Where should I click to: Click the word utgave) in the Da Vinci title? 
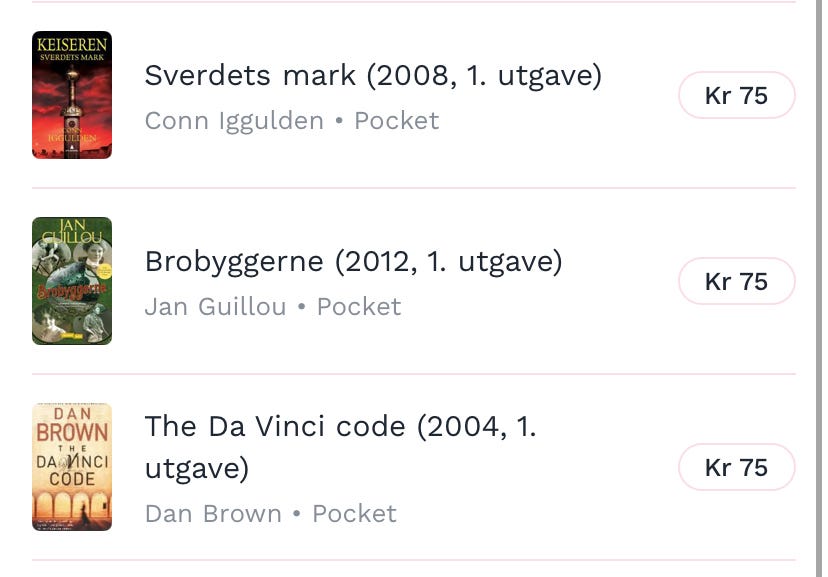tap(196, 469)
